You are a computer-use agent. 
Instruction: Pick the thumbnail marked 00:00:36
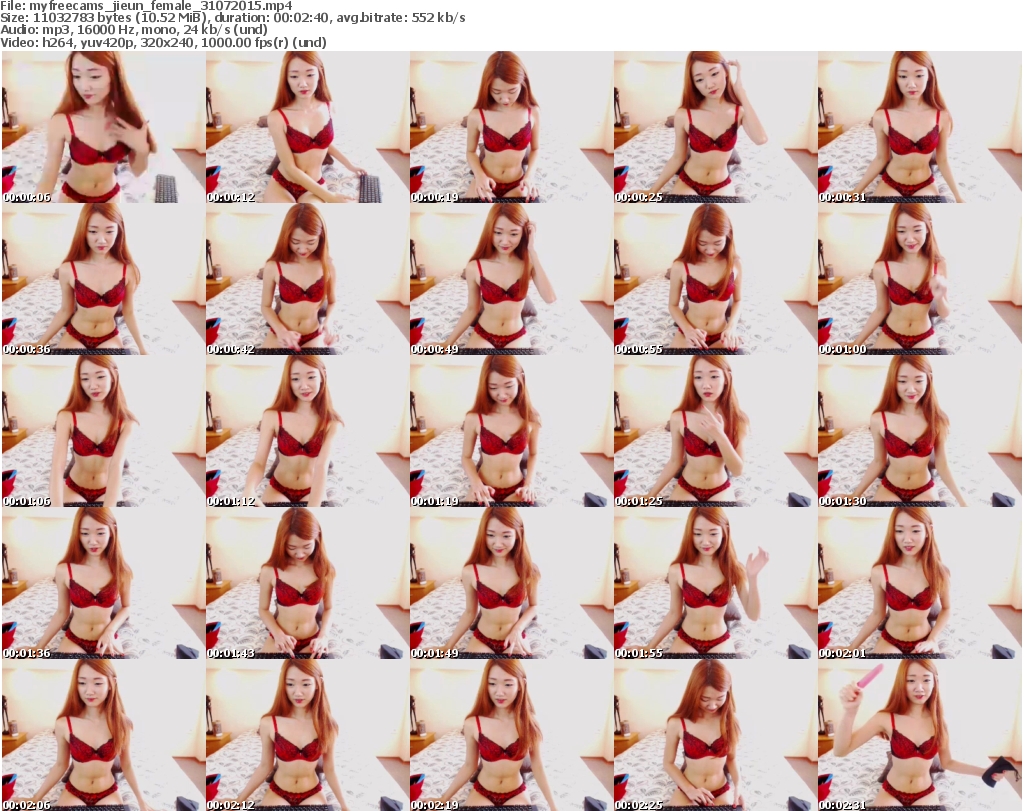[x=103, y=279]
